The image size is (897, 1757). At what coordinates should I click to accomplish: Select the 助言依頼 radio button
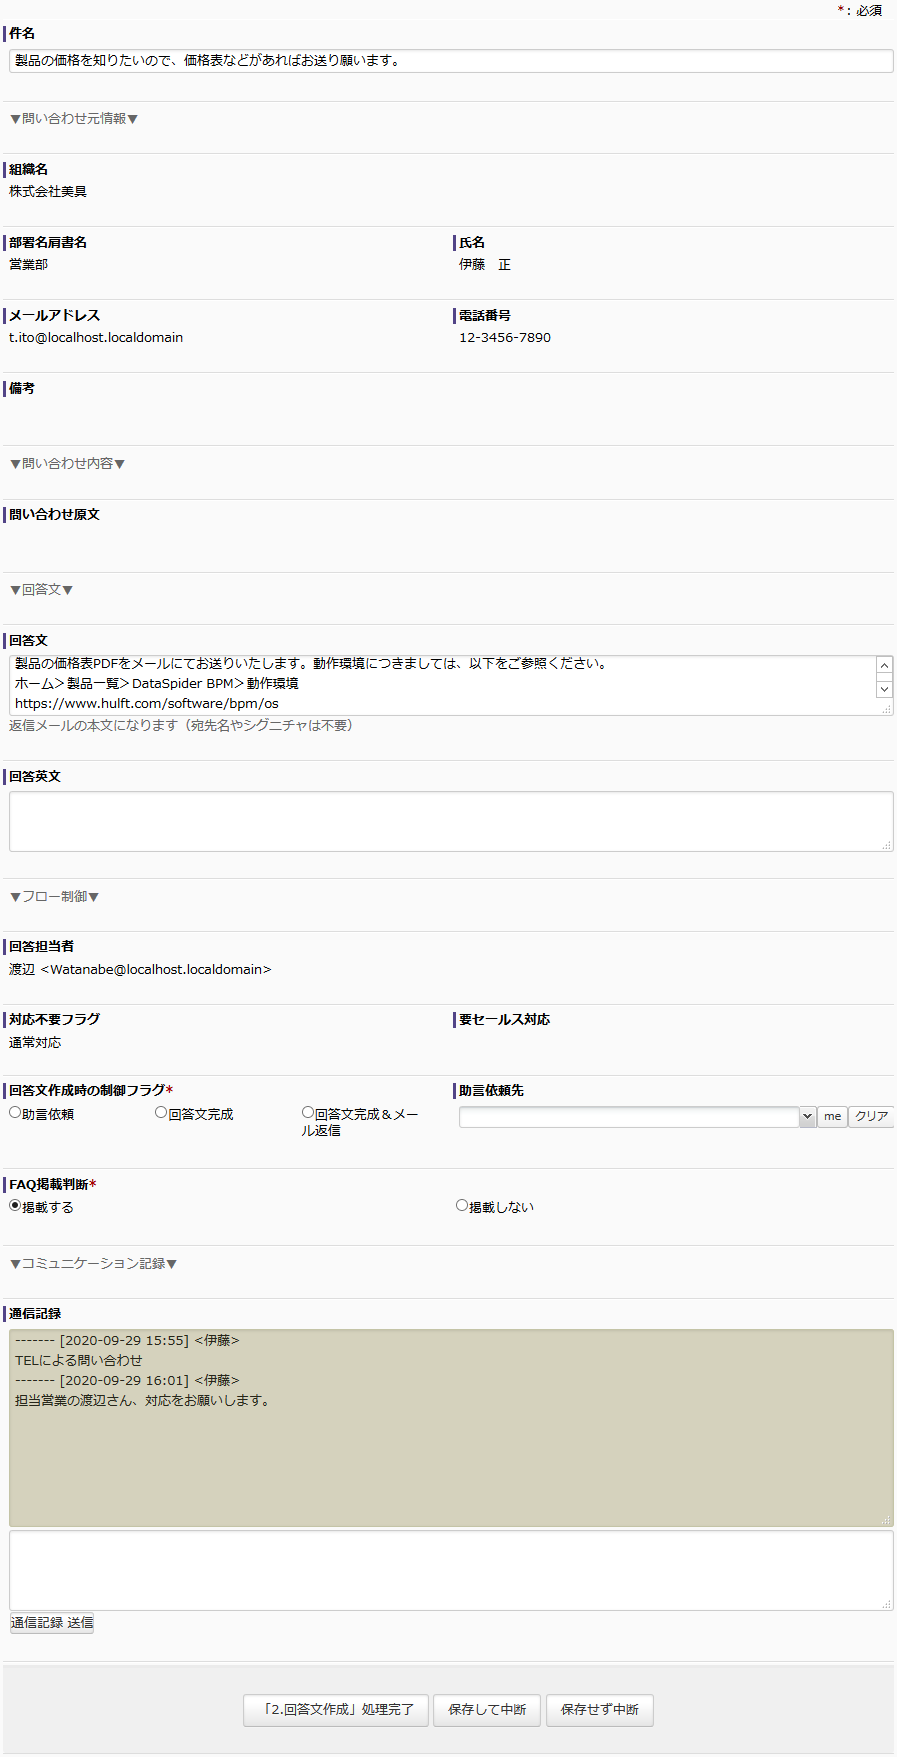15,1113
